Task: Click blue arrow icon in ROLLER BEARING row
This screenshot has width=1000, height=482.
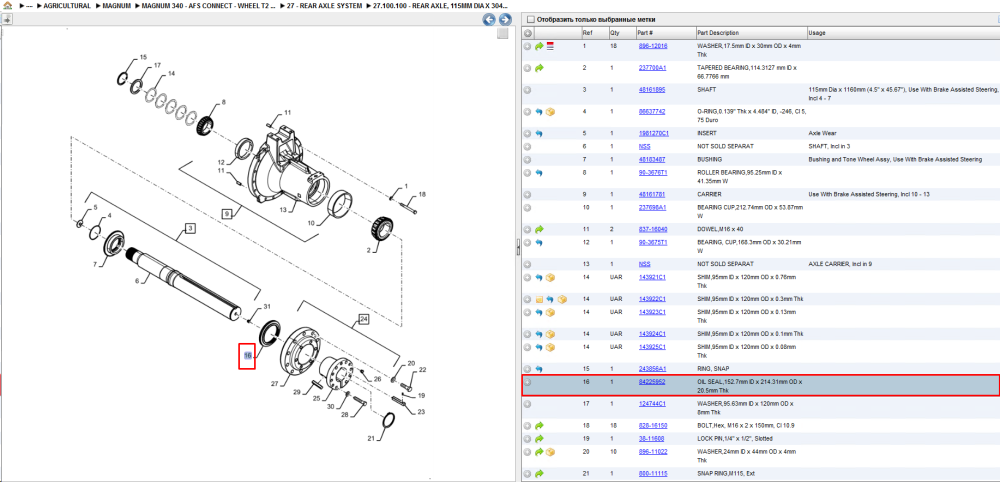Action: click(x=539, y=172)
